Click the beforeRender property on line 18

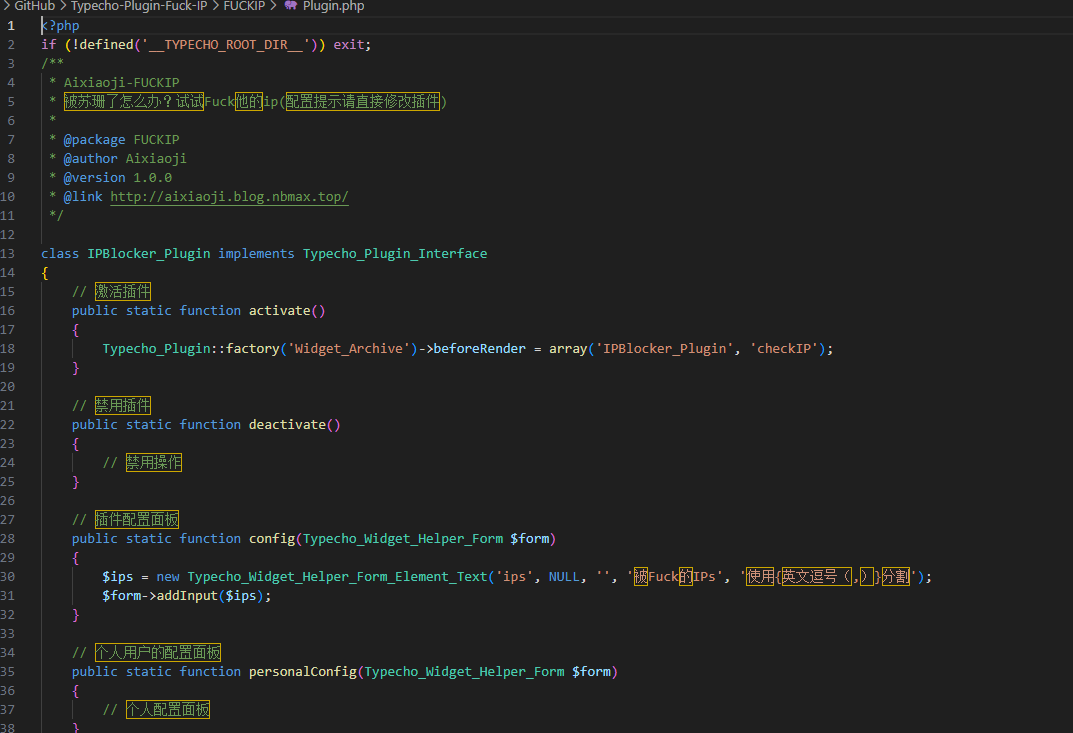pos(479,349)
